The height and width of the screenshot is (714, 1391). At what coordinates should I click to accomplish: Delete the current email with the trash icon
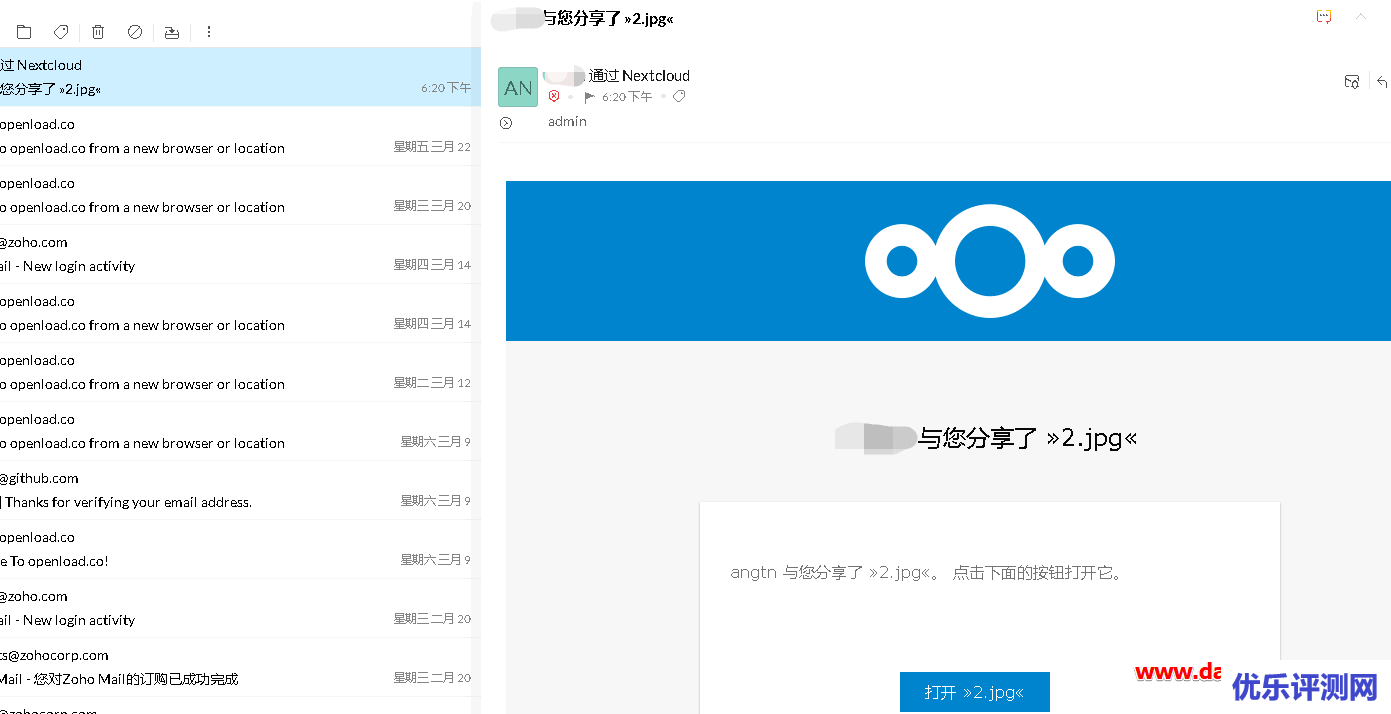(x=97, y=31)
